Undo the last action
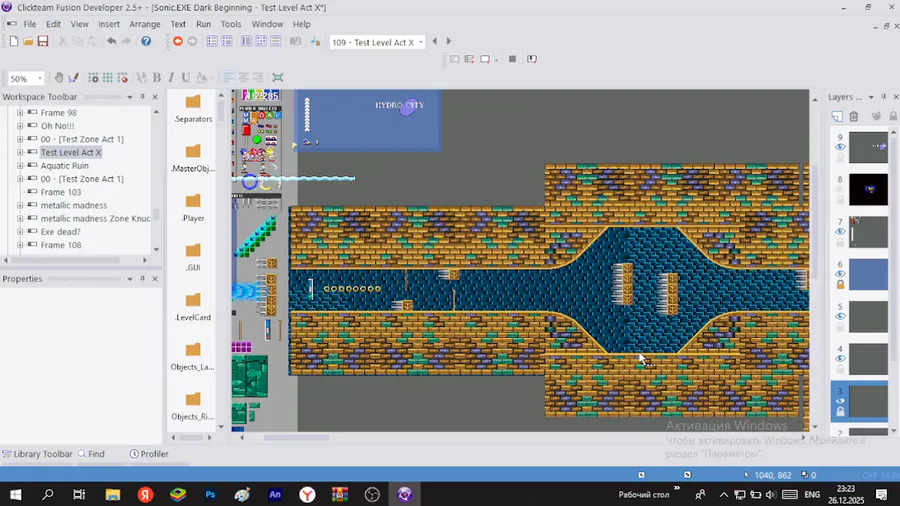900x506 pixels. point(111,41)
